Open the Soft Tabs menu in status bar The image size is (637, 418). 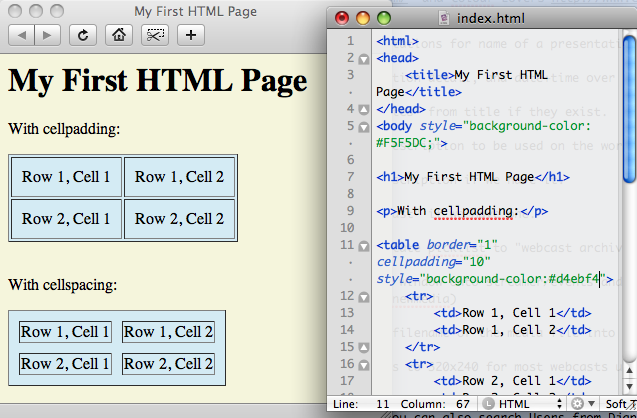pyautogui.click(x=620, y=404)
